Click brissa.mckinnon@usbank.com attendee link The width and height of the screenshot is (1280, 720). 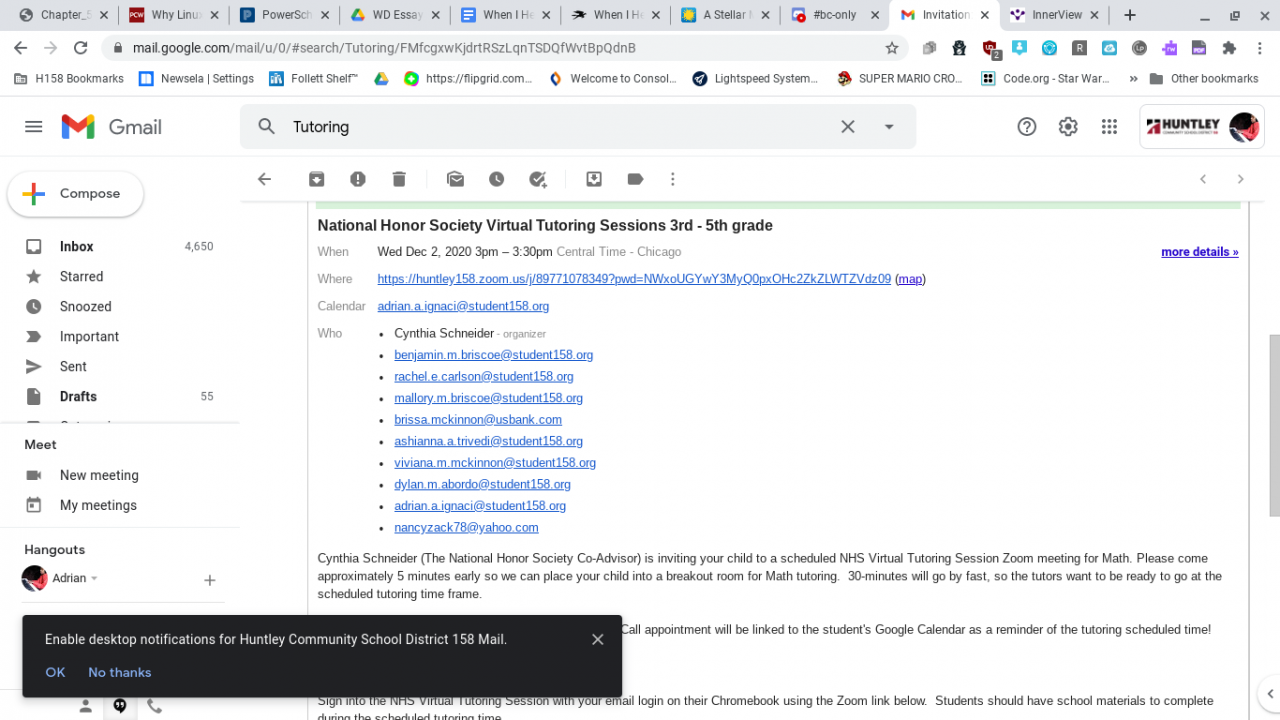coord(478,420)
